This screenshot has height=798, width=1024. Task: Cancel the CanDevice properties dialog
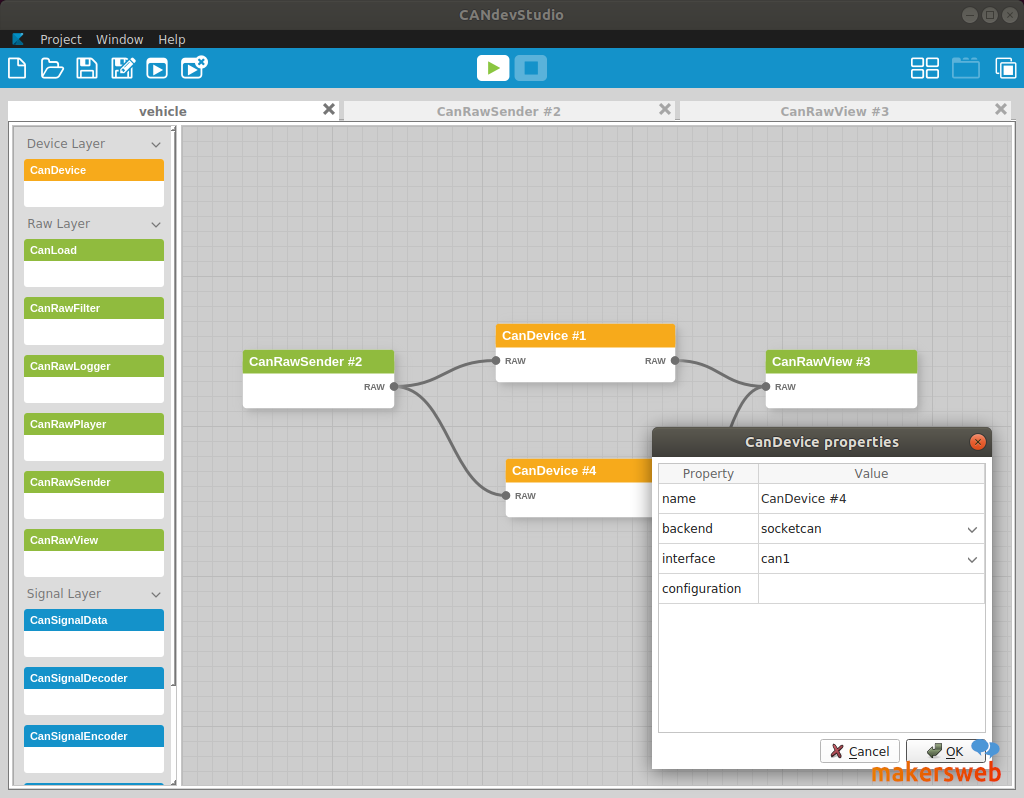tap(859, 751)
